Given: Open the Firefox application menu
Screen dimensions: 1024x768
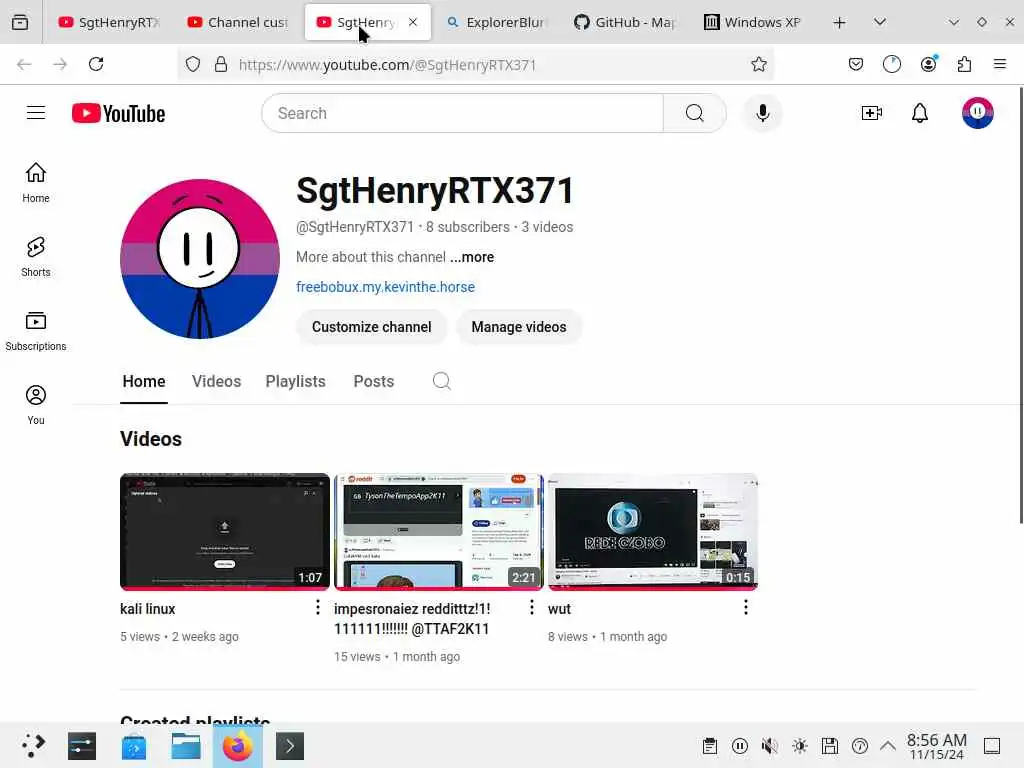Looking at the screenshot, I should [999, 64].
